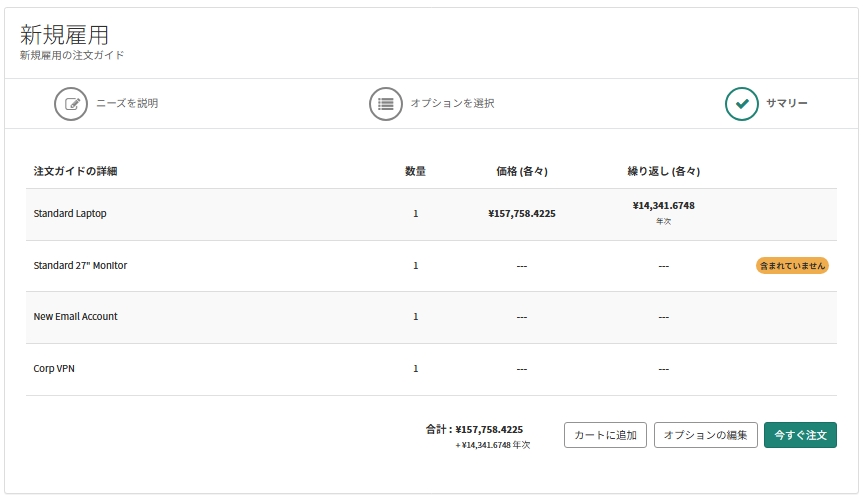Submit with the 今すぐ注文 button
The width and height of the screenshot is (867, 504).
click(800, 435)
